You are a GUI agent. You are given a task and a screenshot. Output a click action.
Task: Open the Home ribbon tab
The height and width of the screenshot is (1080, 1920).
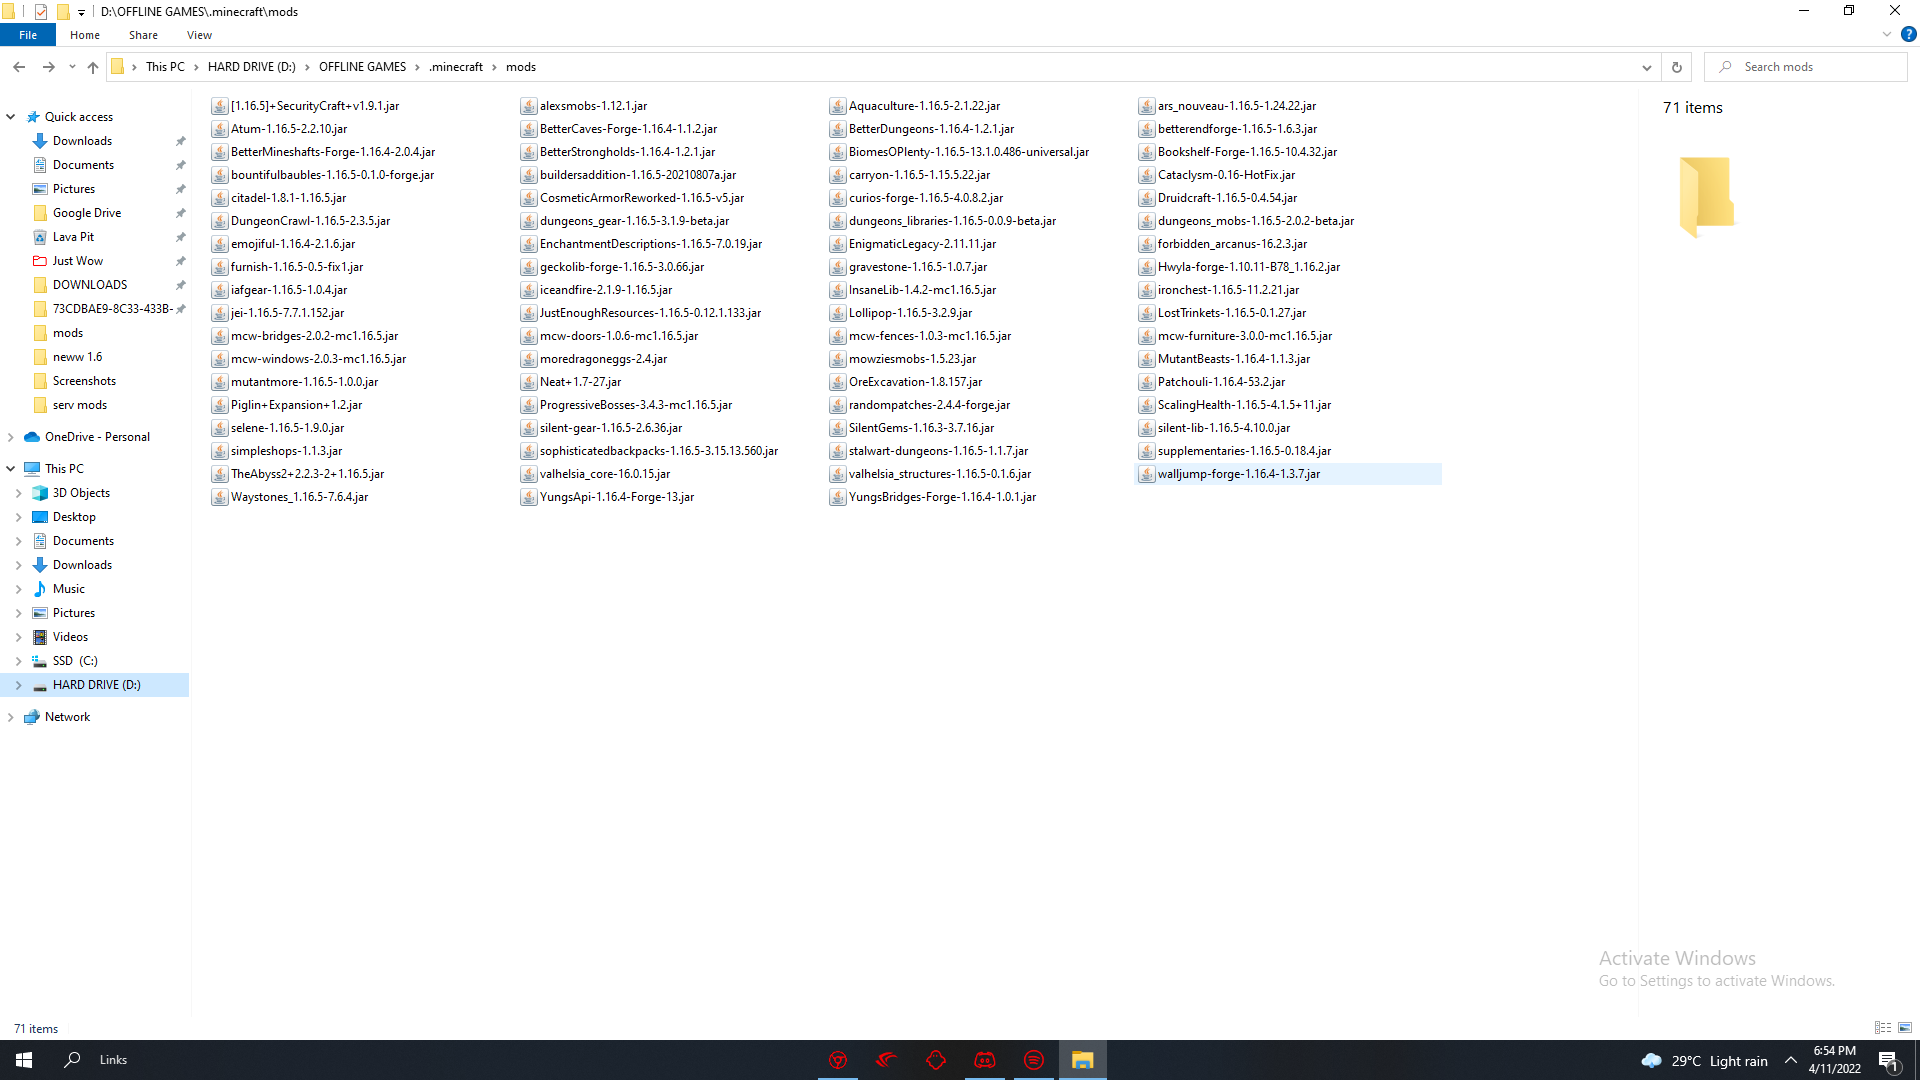click(85, 35)
